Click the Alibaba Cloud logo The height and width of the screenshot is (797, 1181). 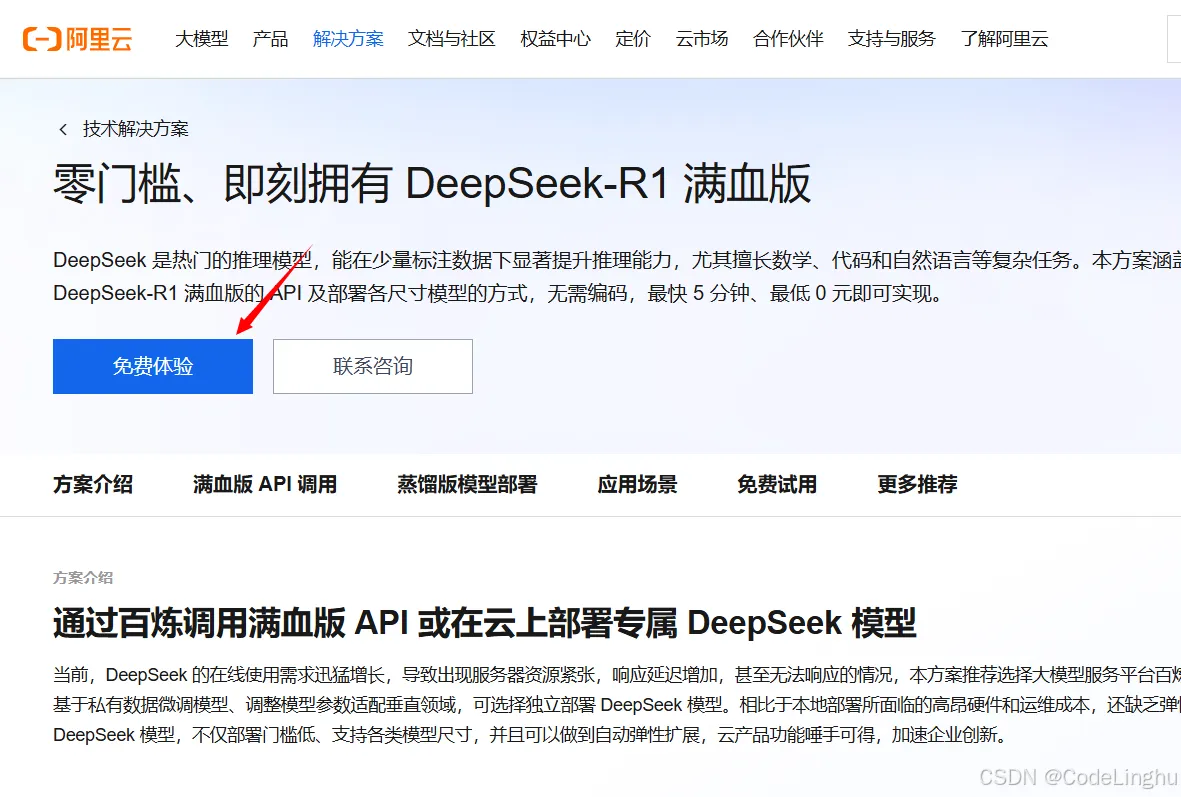point(78,38)
